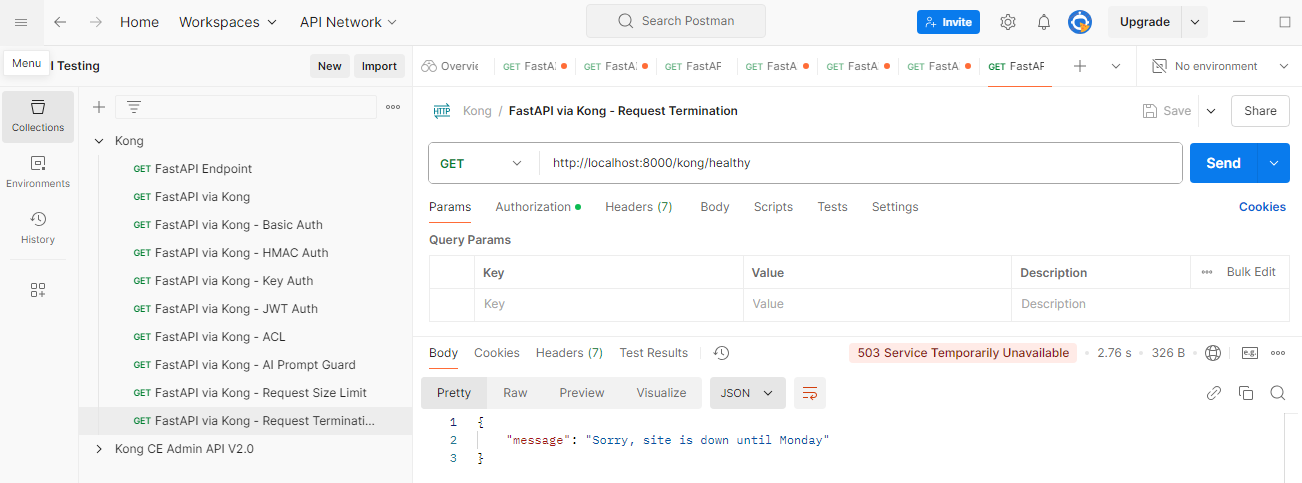
Task: Open History in the sidebar
Action: click(38, 227)
